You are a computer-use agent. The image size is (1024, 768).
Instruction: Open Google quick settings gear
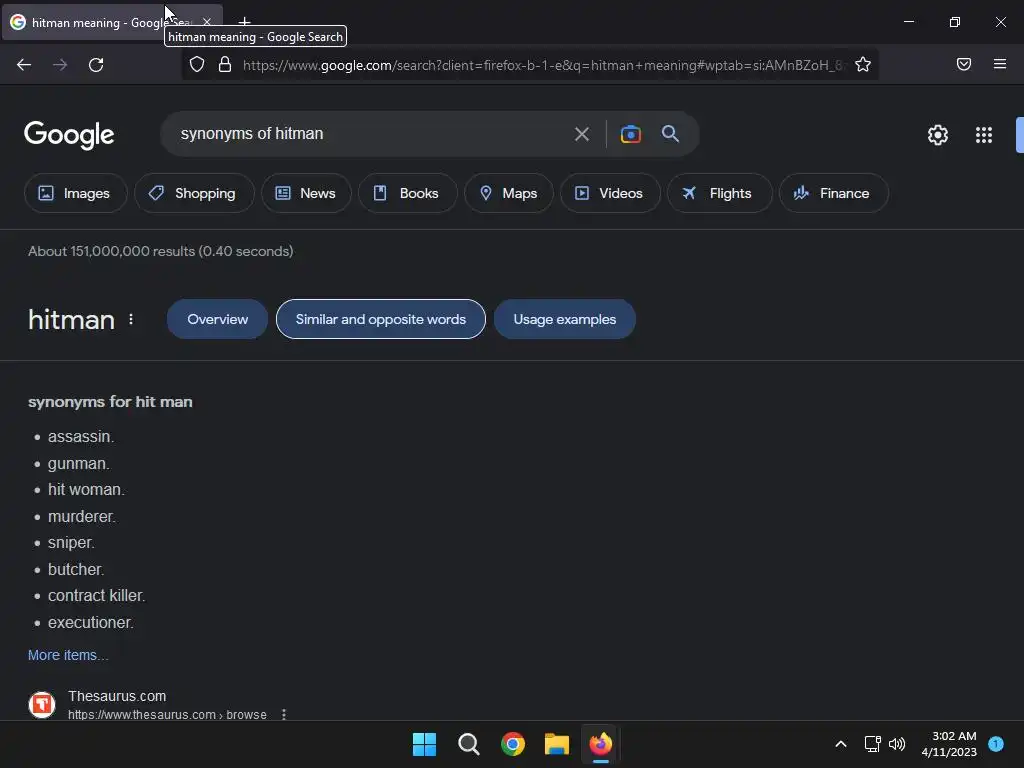938,135
